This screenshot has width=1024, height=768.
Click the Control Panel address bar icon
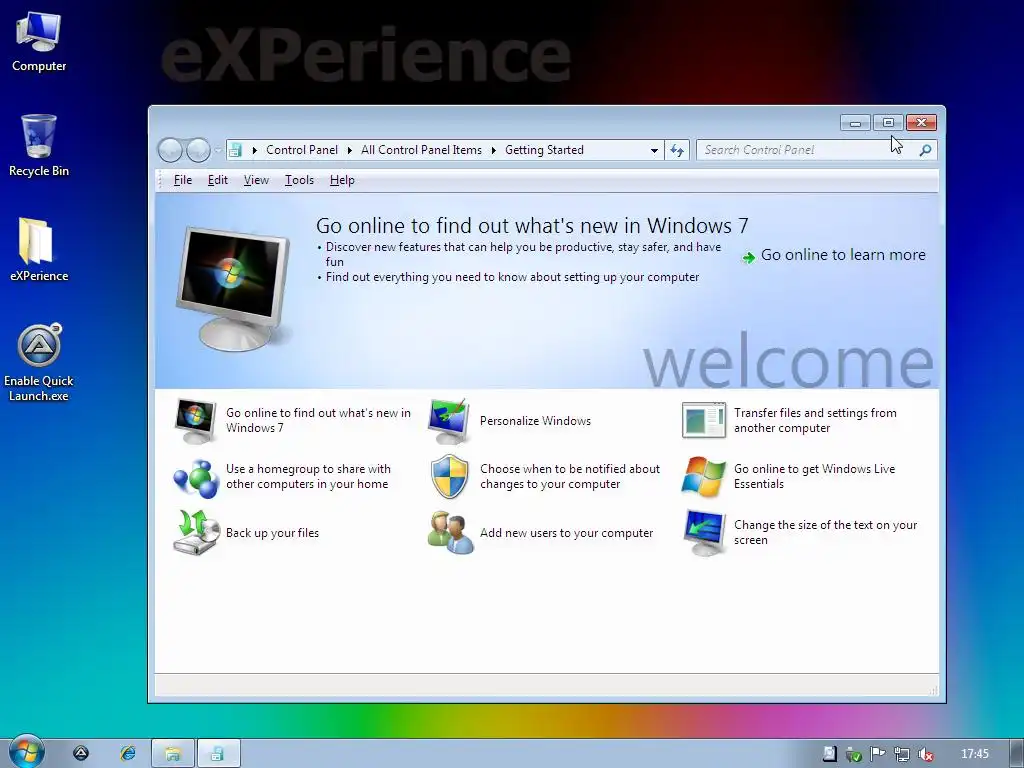[236, 150]
